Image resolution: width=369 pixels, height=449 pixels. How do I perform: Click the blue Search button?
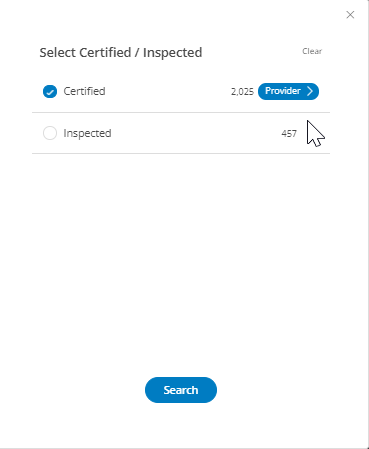(x=181, y=390)
